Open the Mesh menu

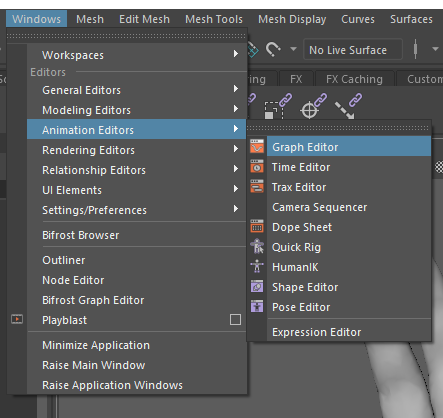pyautogui.click(x=90, y=19)
